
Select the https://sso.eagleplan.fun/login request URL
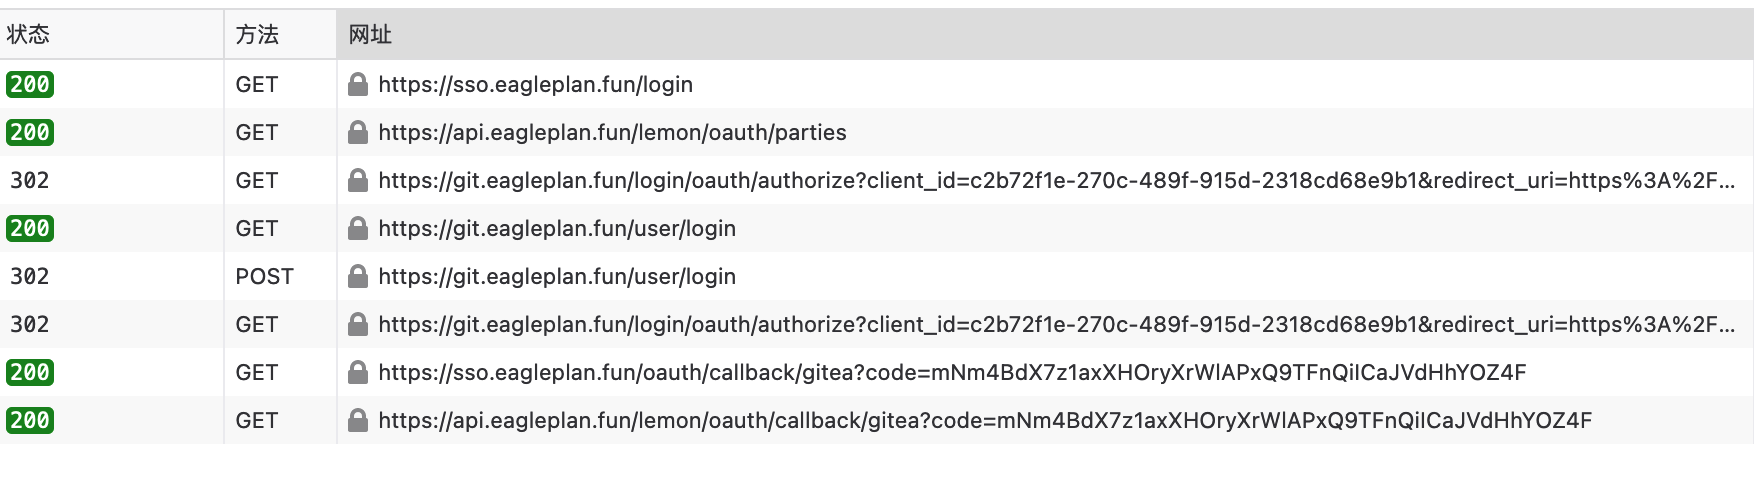535,84
